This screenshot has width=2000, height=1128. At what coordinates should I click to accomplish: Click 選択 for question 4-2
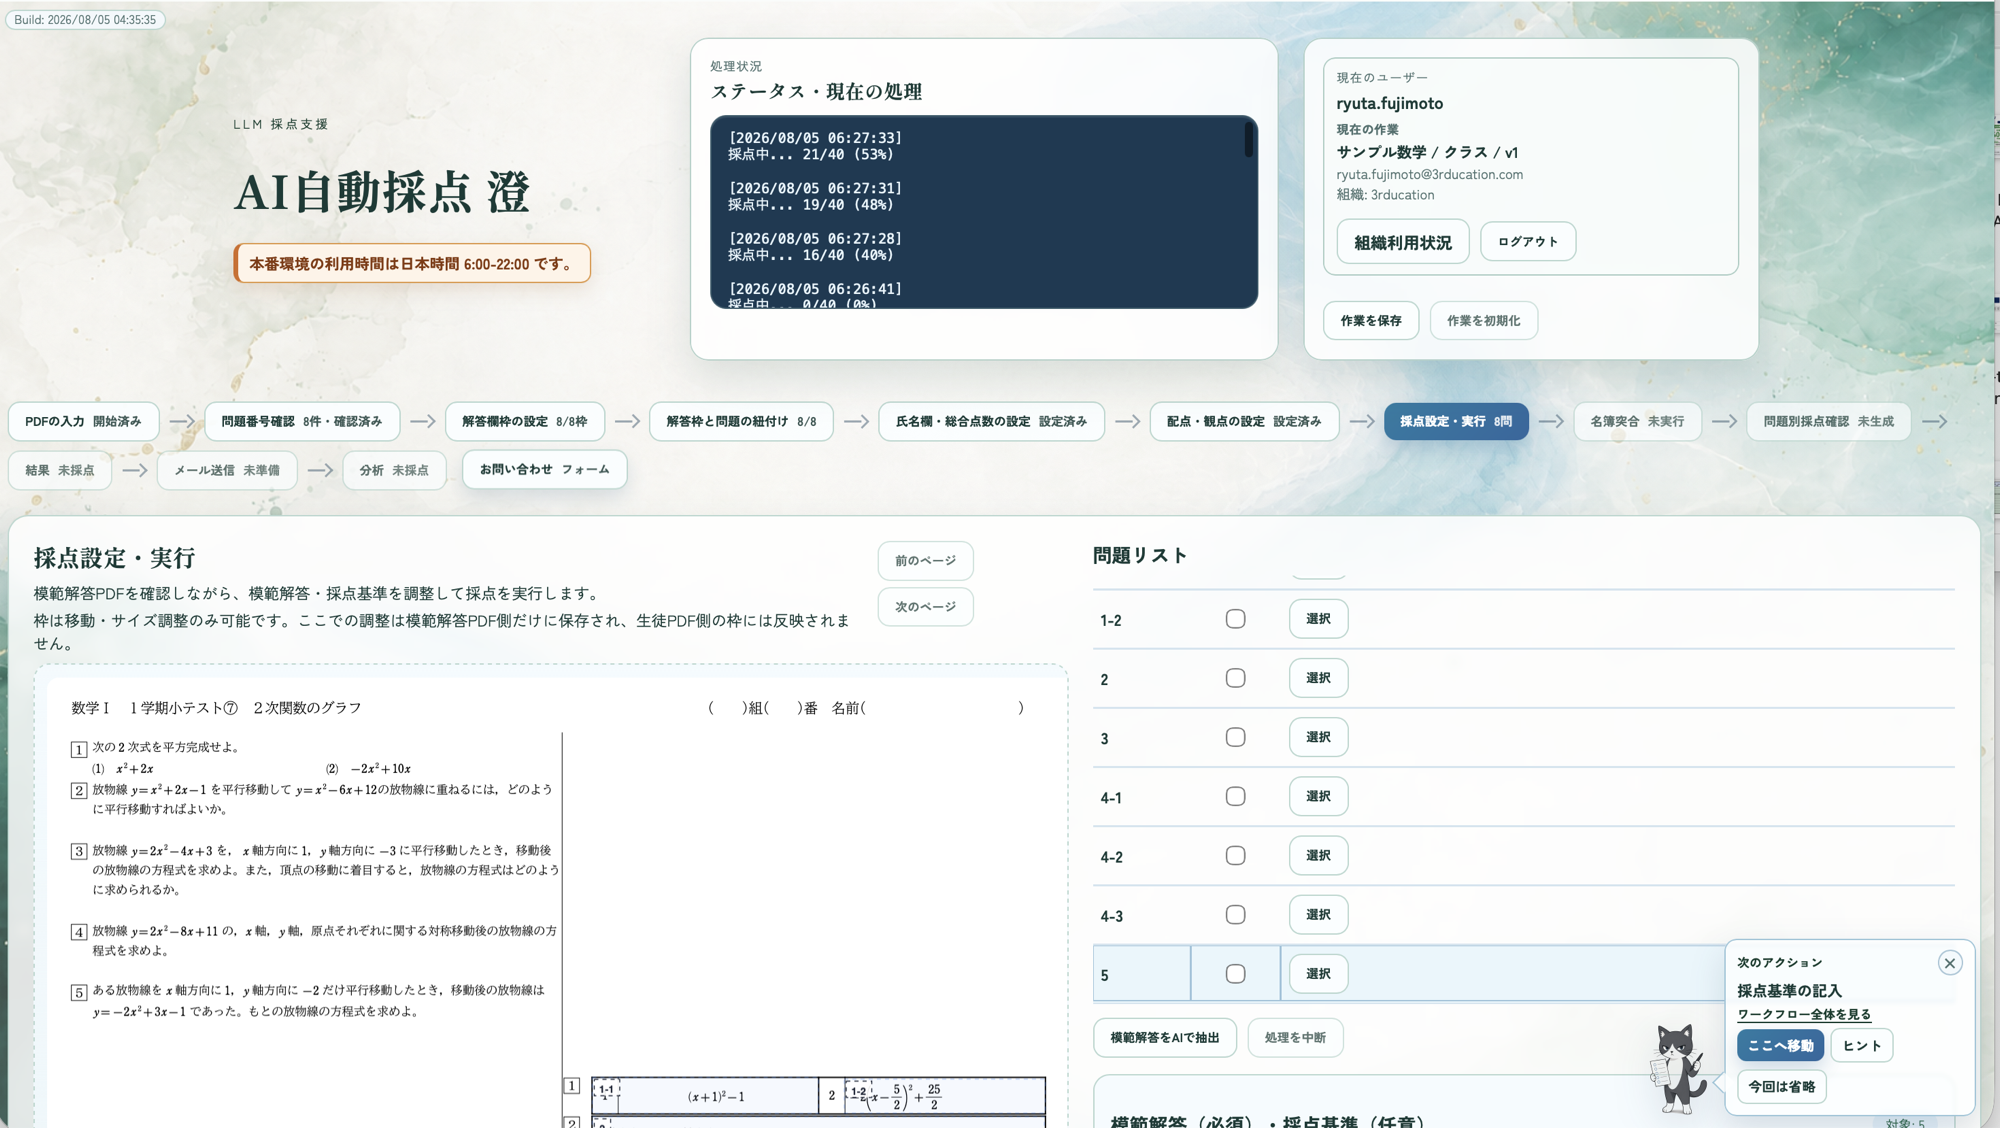click(1318, 855)
